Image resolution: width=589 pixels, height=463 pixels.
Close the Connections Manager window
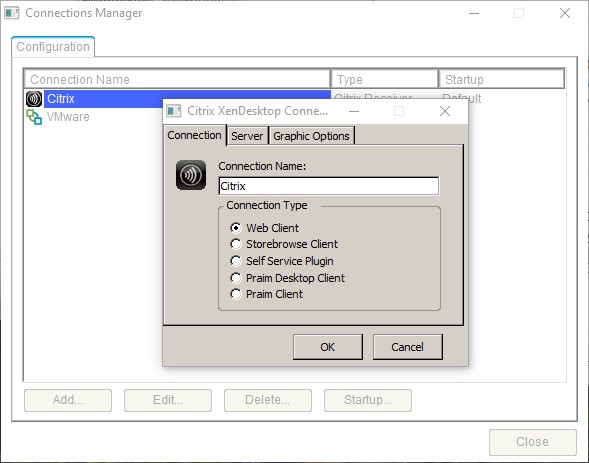[565, 14]
